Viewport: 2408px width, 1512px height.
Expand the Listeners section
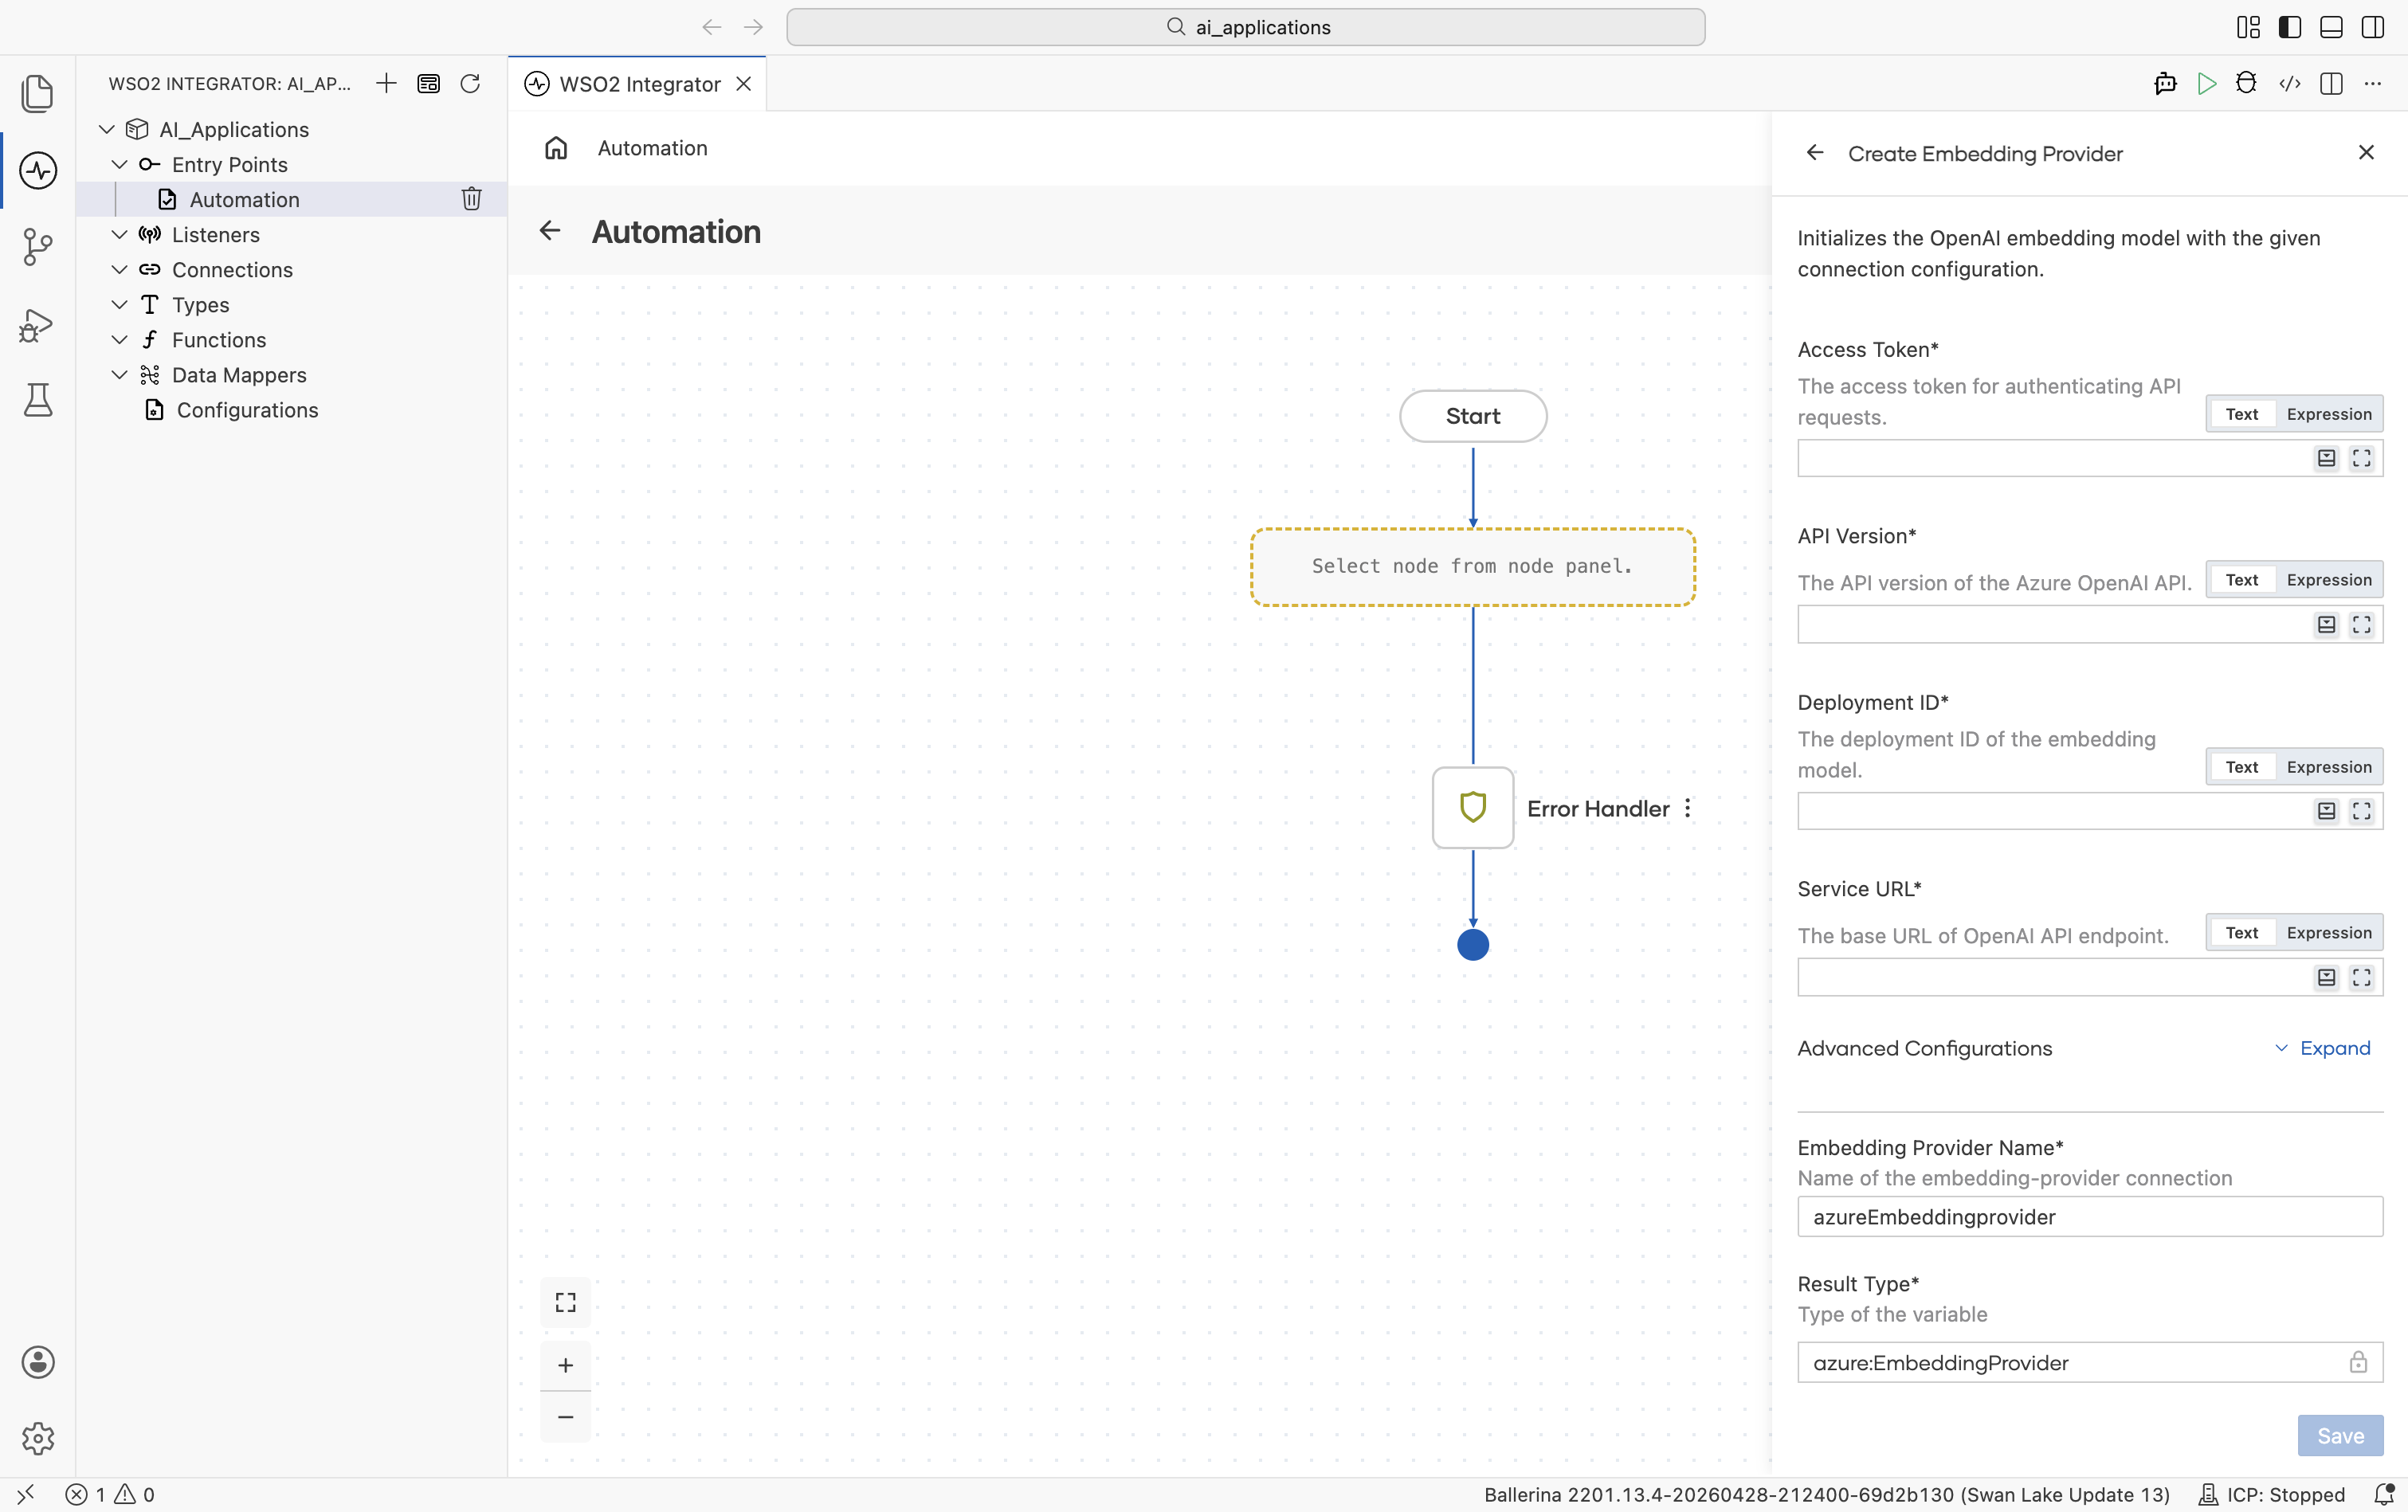119,234
